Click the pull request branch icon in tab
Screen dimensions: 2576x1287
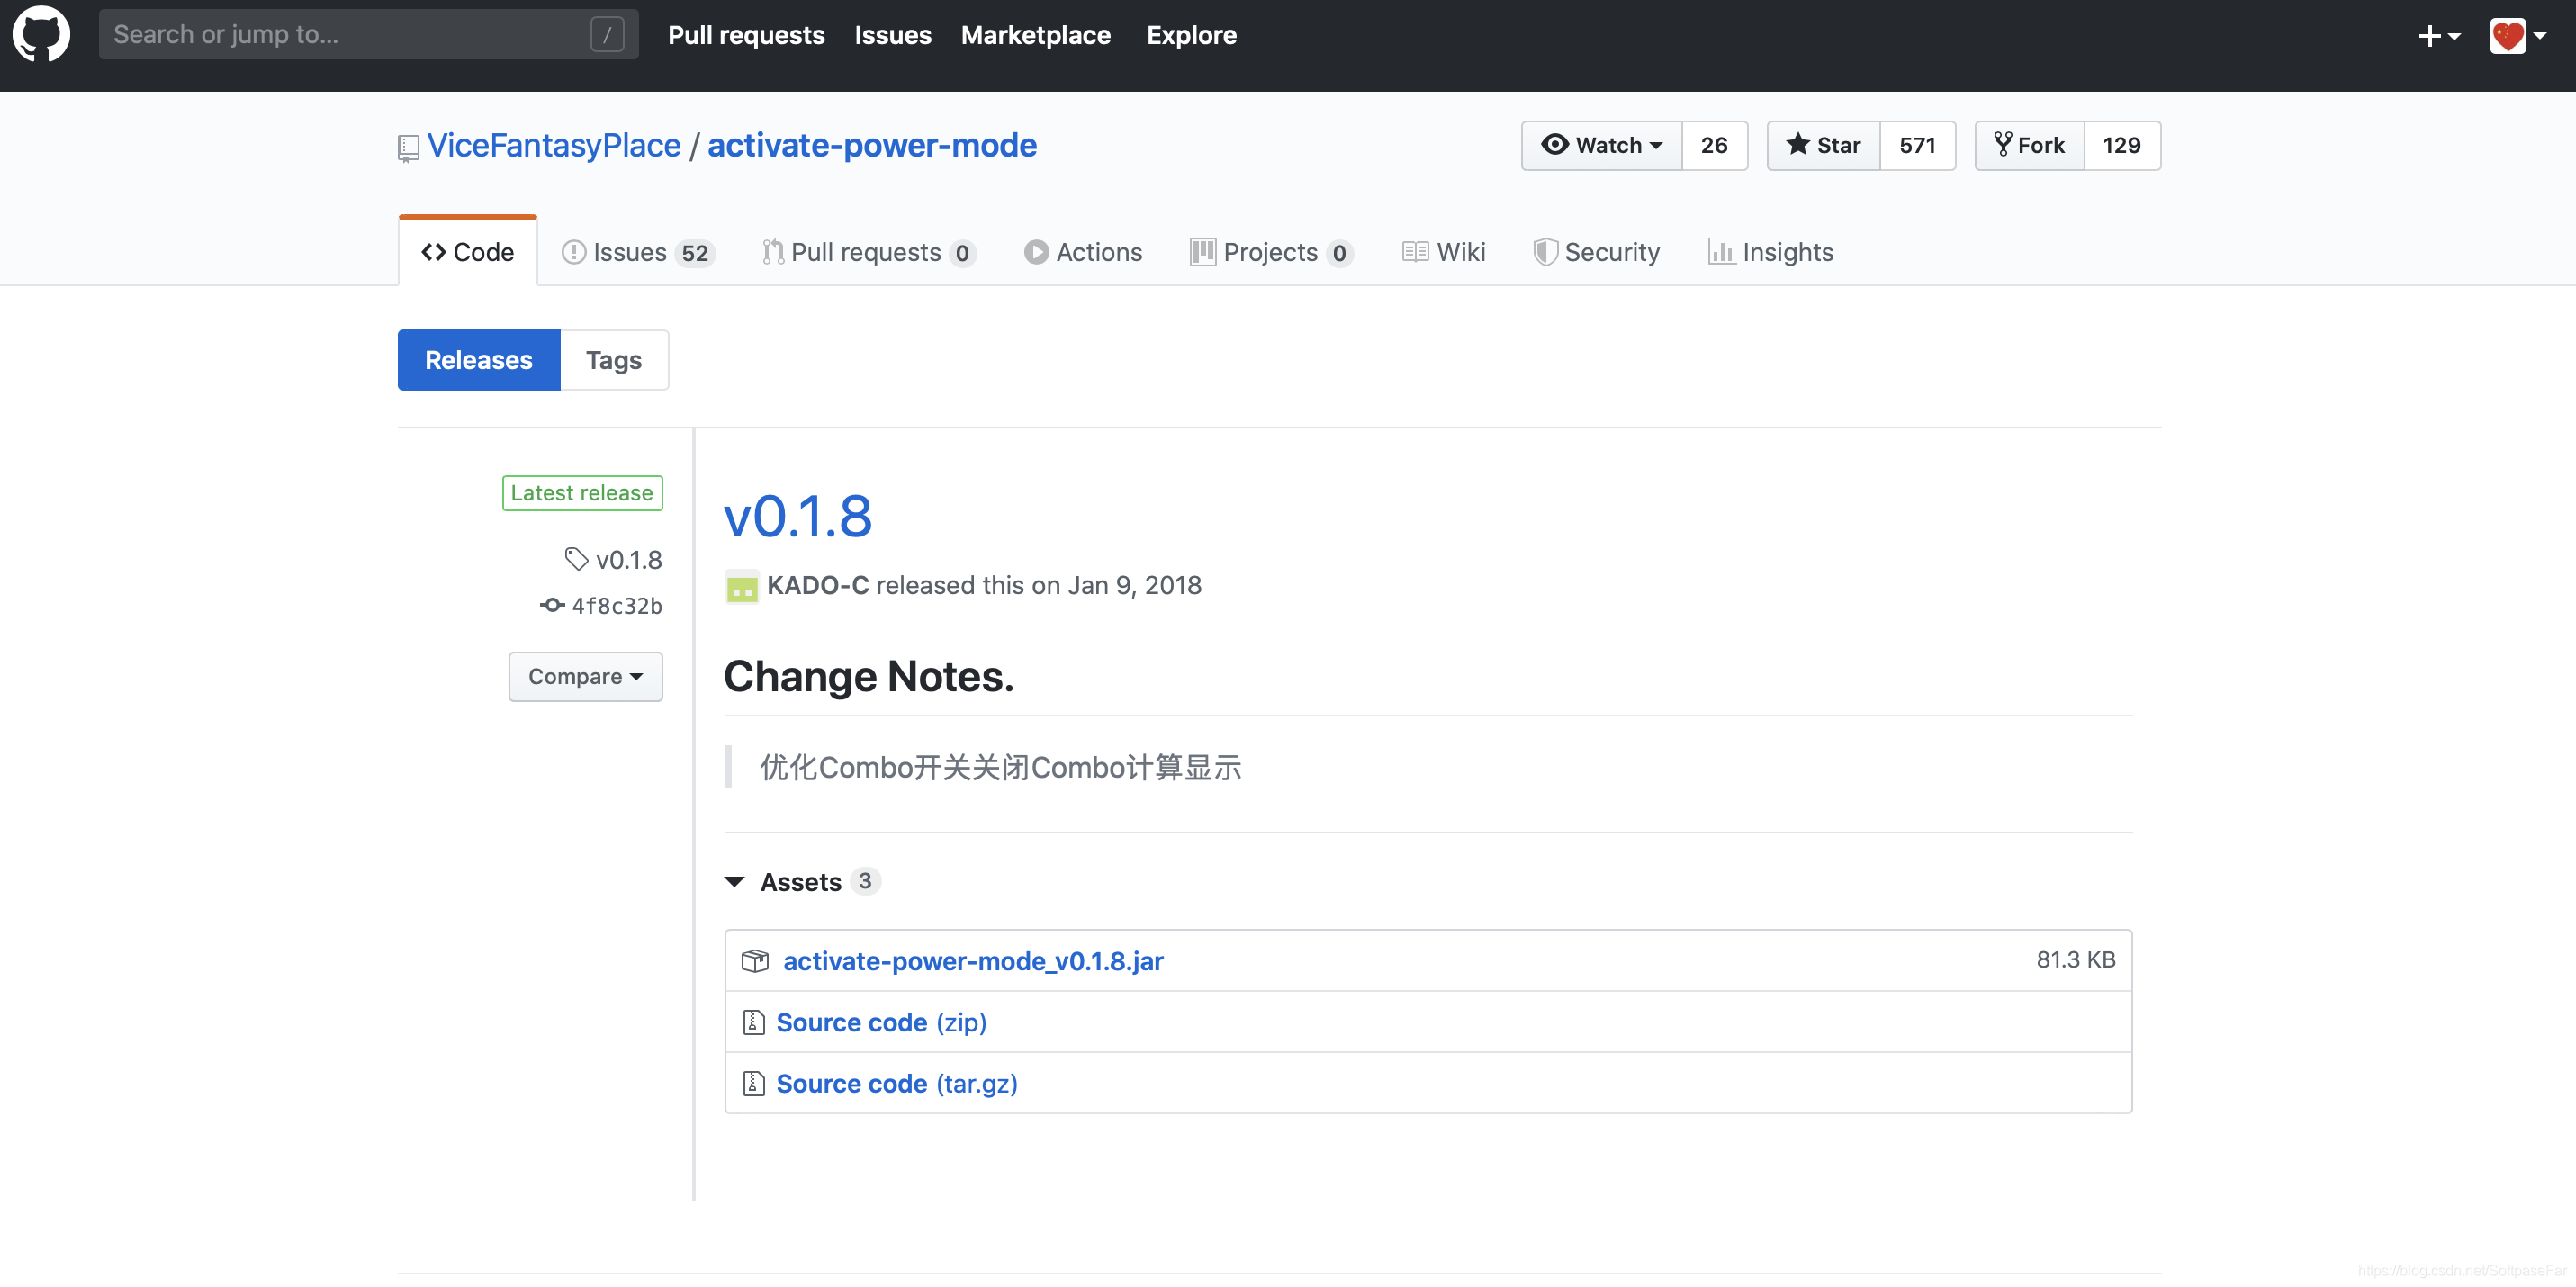click(x=773, y=252)
